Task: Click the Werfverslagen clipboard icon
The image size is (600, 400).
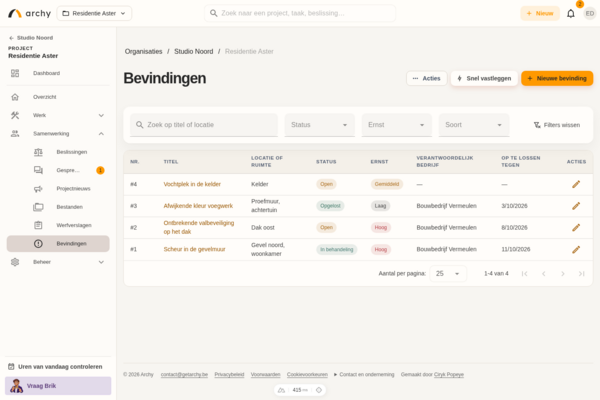Action: click(x=38, y=225)
